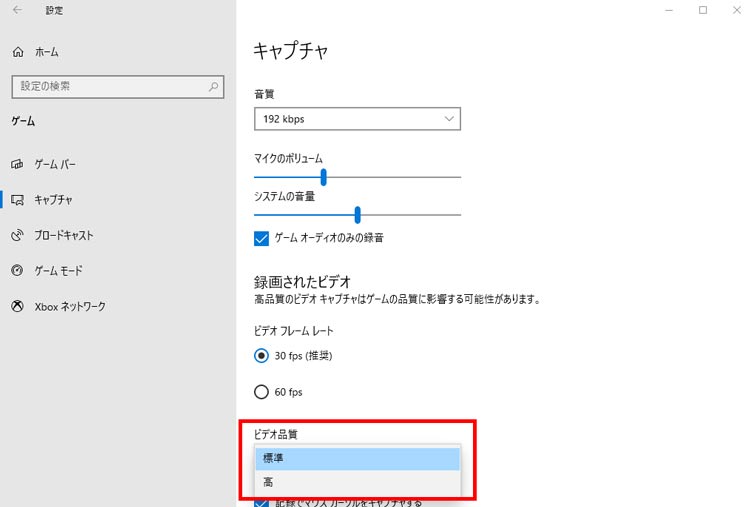Choose 標準 in ビデオ品質 list
The width and height of the screenshot is (750, 507).
[357, 458]
